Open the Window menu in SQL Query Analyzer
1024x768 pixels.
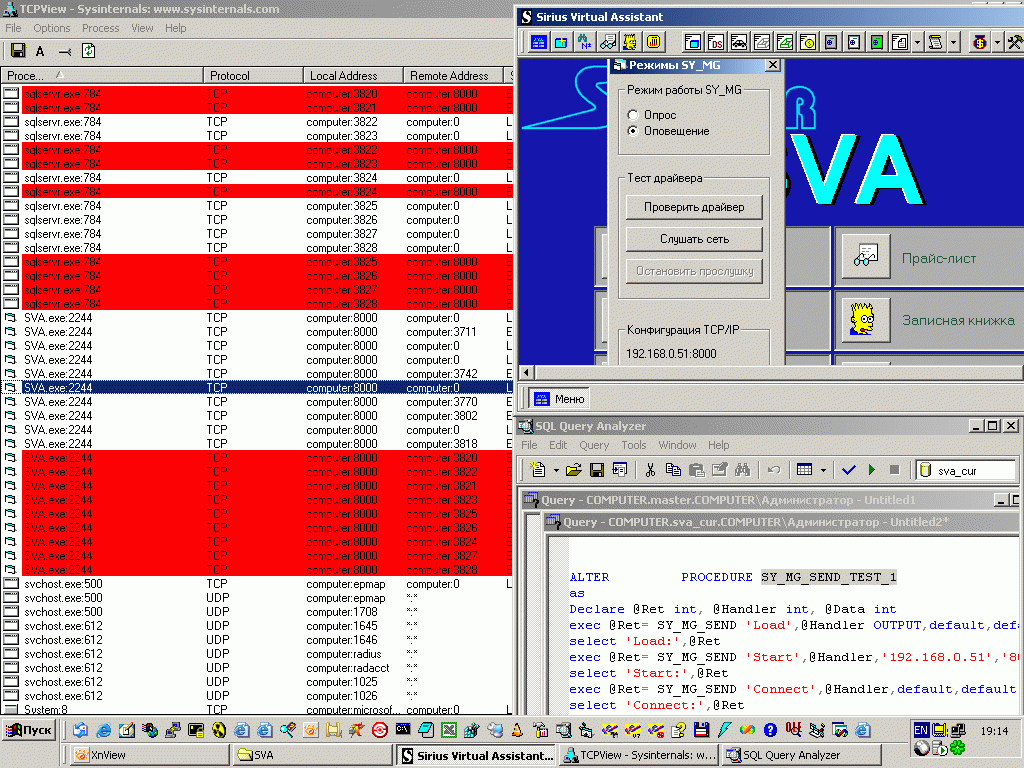(x=677, y=445)
